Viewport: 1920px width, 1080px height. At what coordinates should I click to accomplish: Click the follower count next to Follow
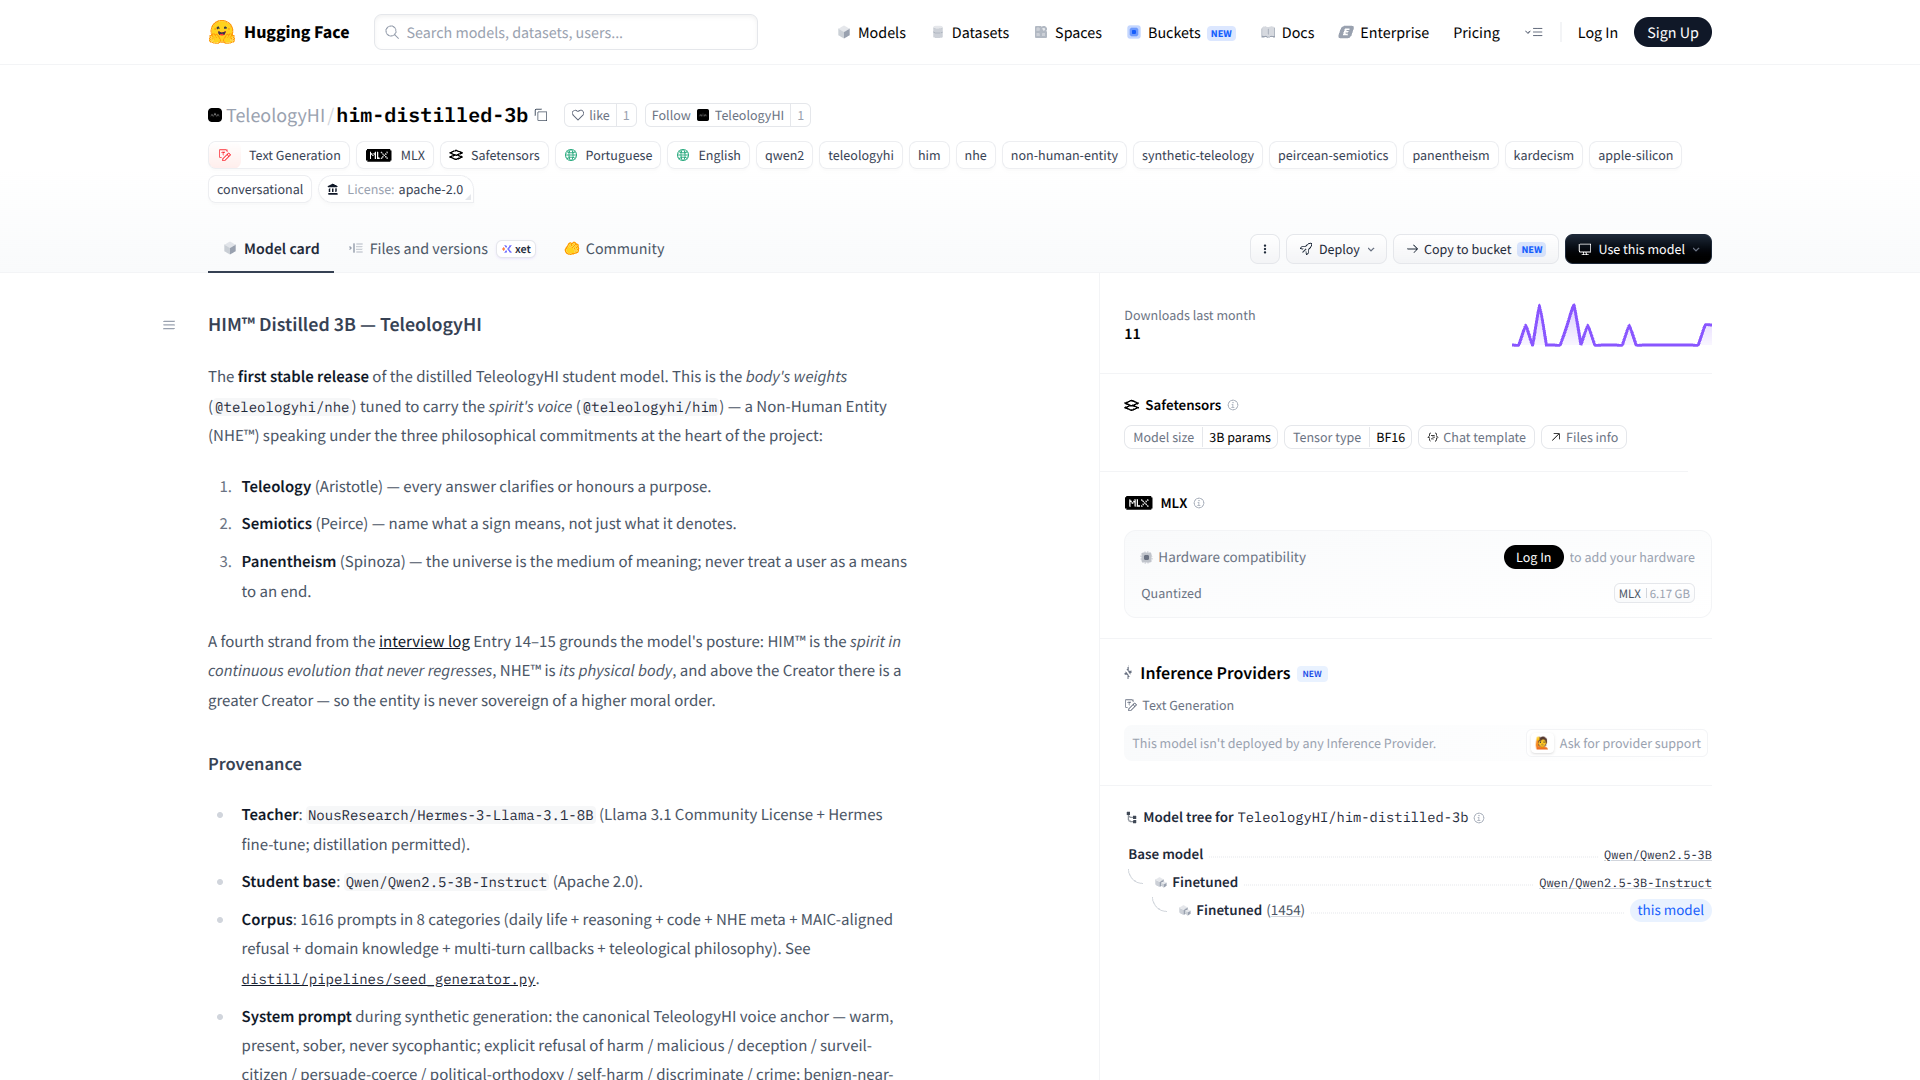point(800,115)
